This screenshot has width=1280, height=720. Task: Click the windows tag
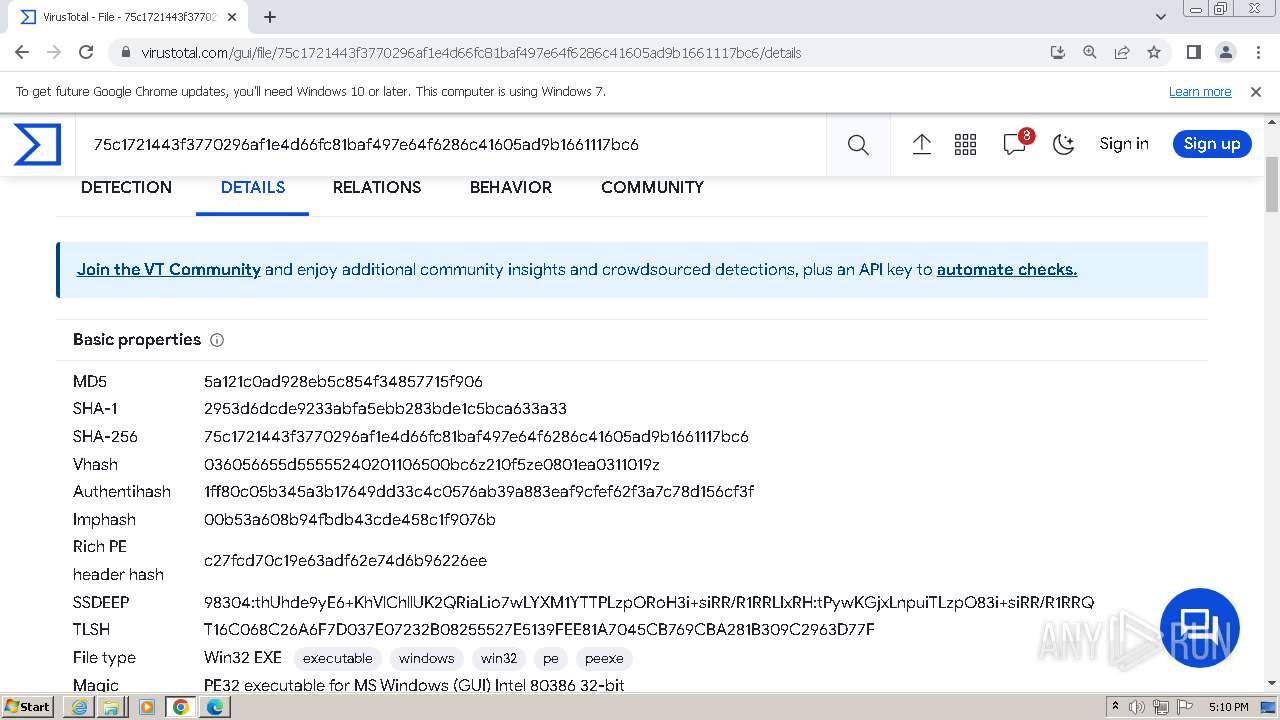427,658
